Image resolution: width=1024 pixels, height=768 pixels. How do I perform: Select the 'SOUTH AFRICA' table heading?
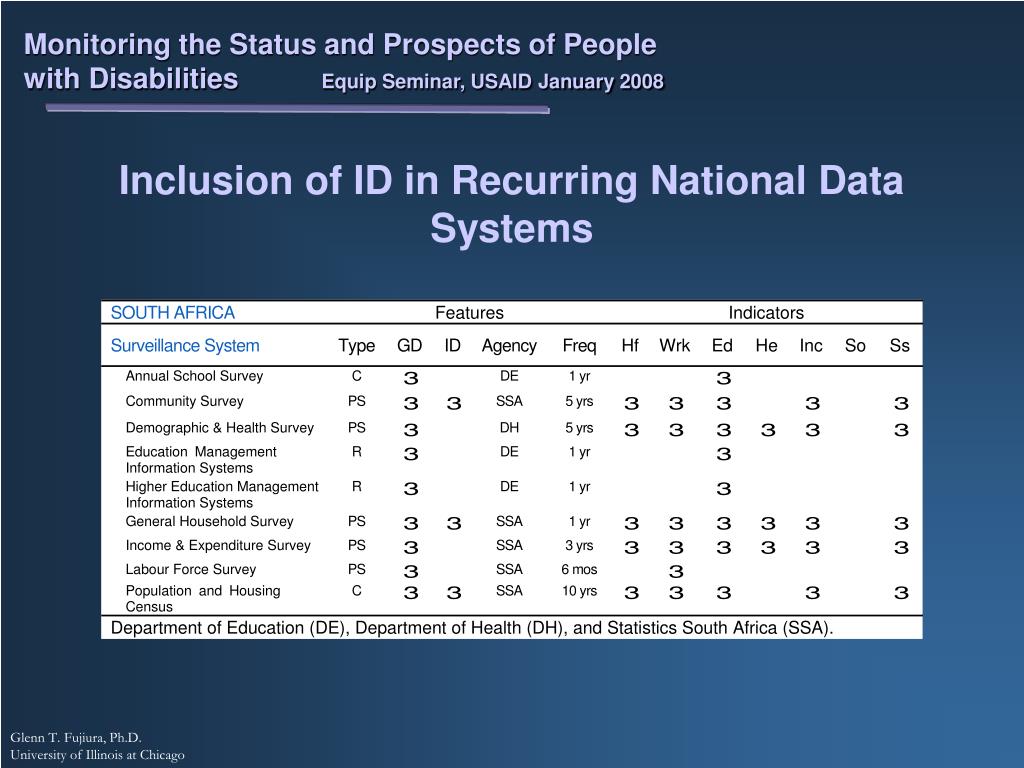(172, 313)
